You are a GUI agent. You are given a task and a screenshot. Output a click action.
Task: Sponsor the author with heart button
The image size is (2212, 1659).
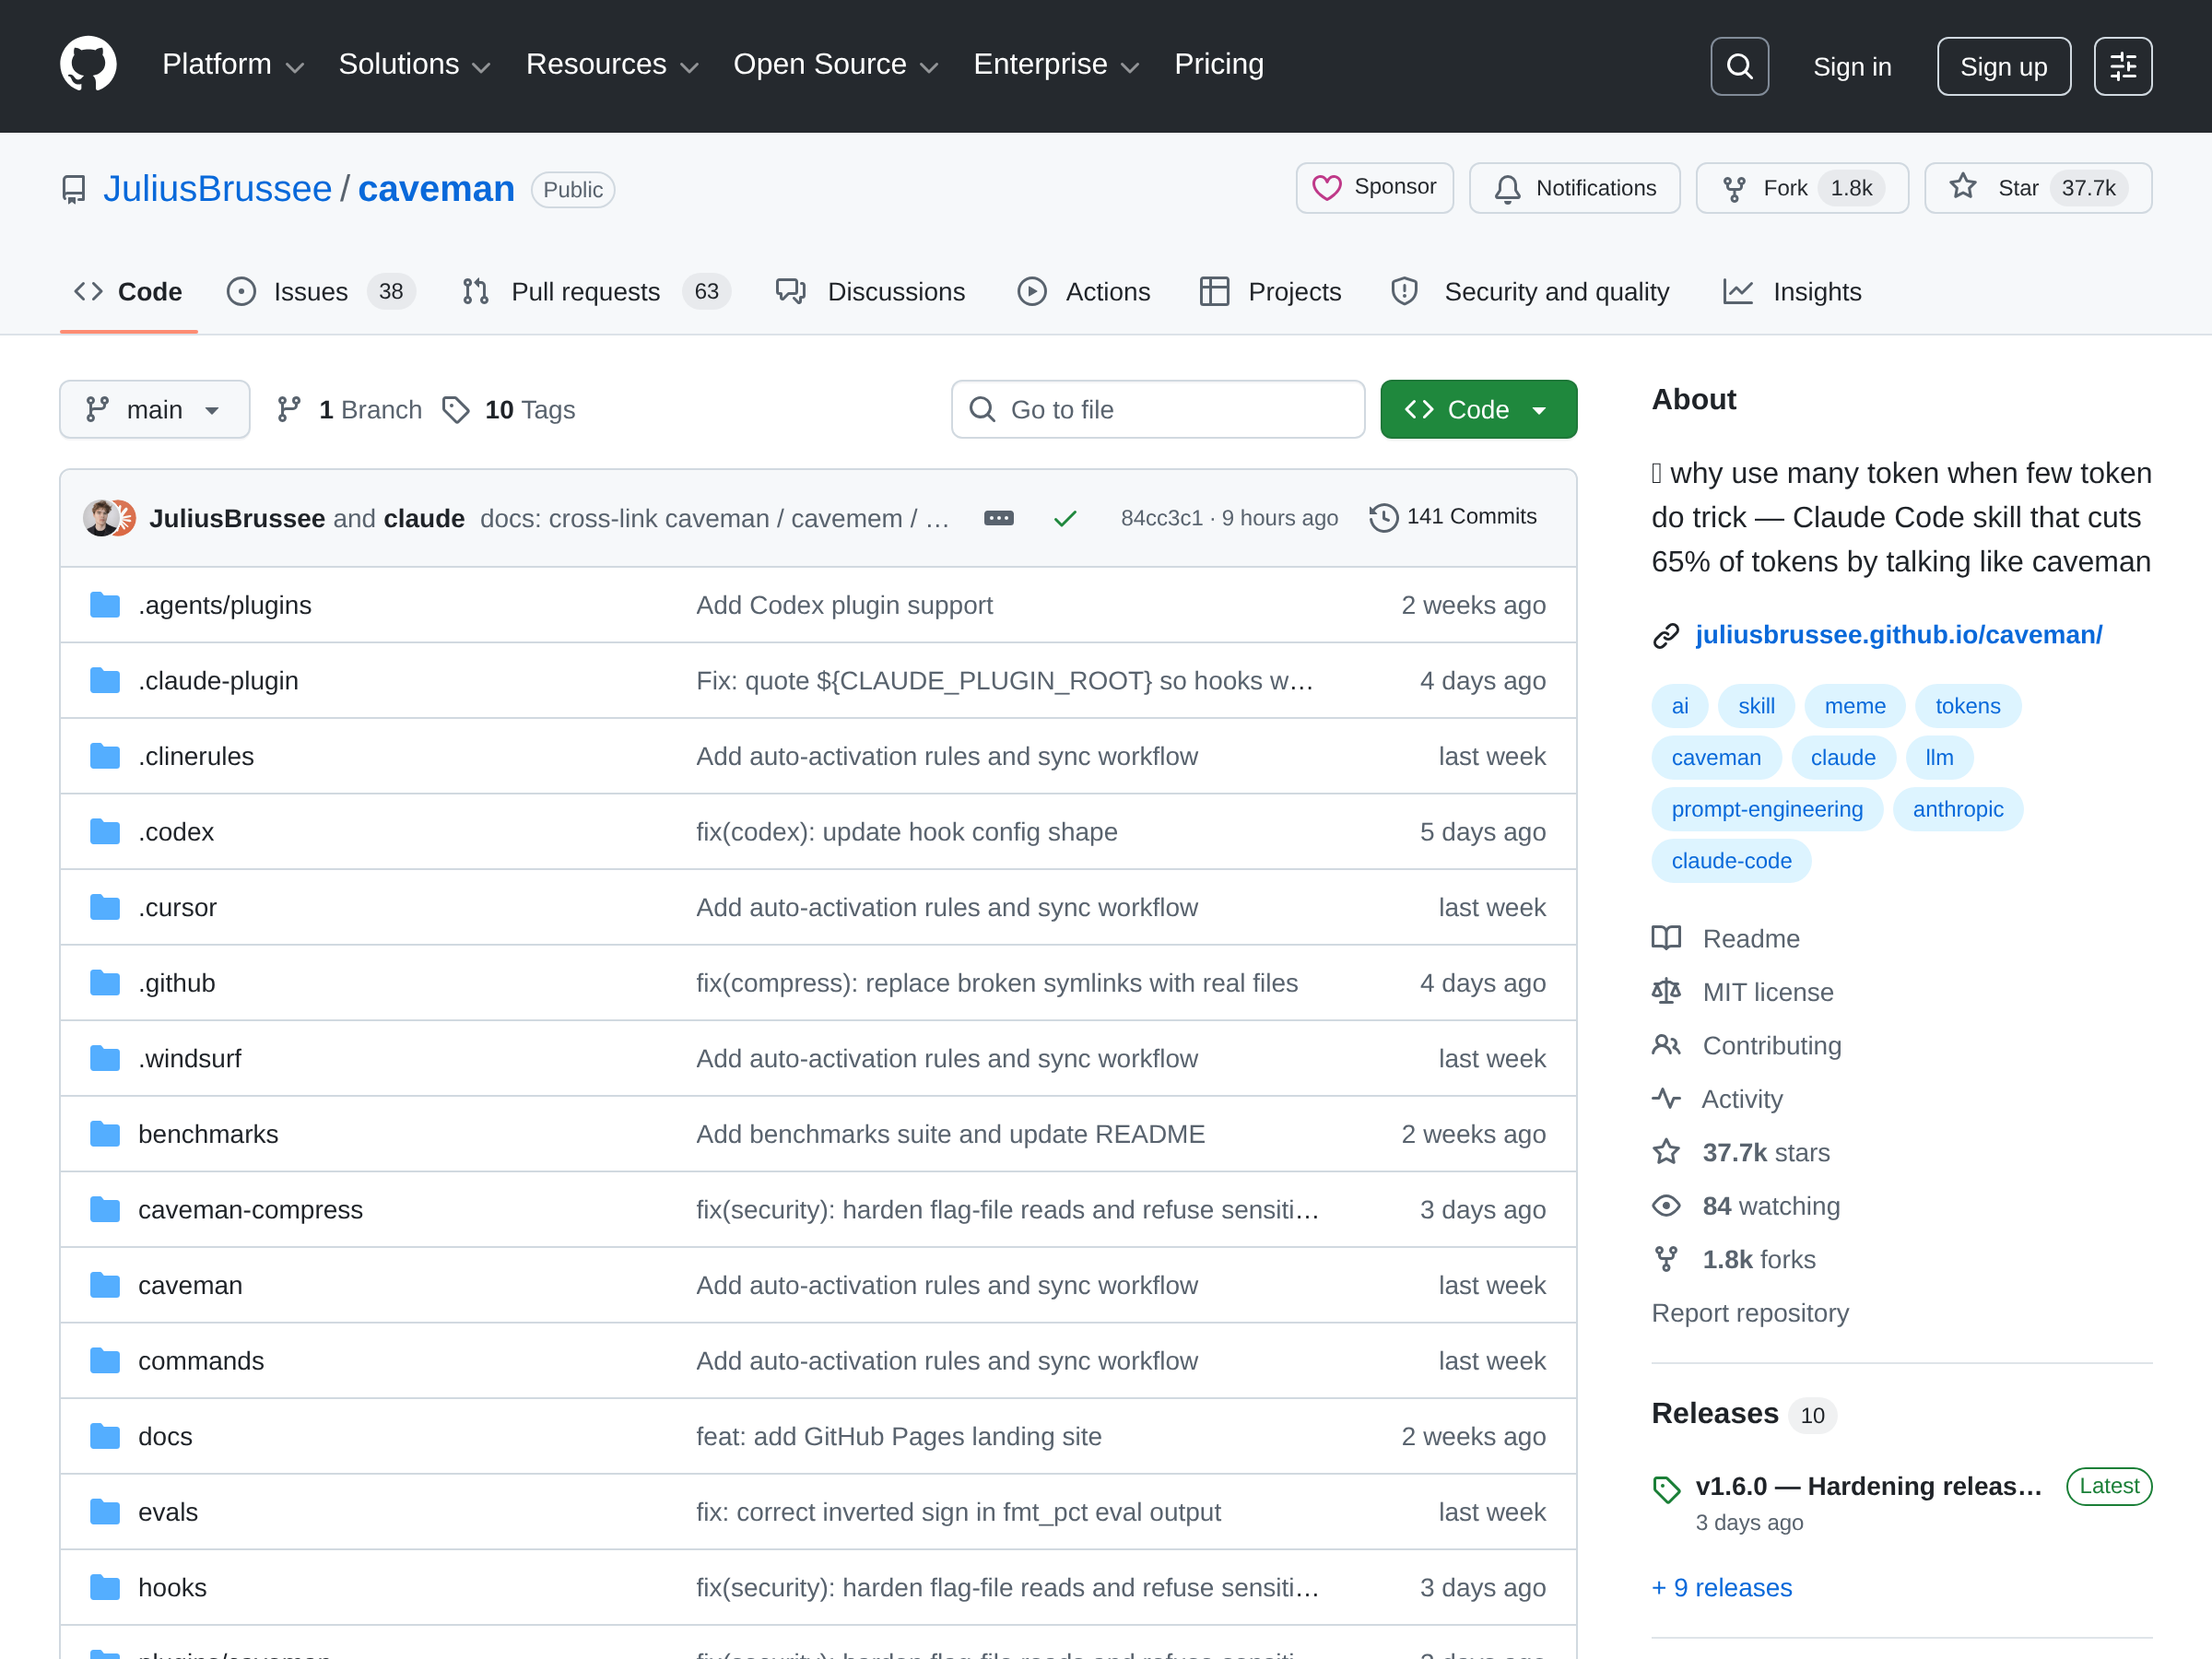pyautogui.click(x=1374, y=188)
